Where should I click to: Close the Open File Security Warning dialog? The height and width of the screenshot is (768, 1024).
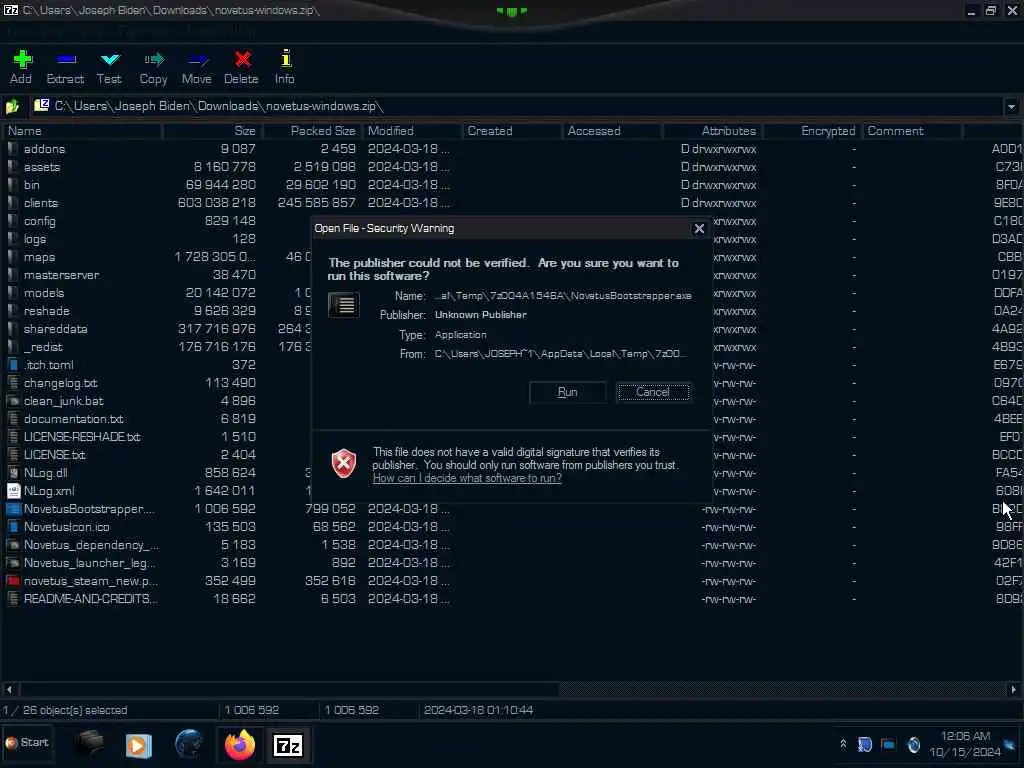tap(699, 229)
